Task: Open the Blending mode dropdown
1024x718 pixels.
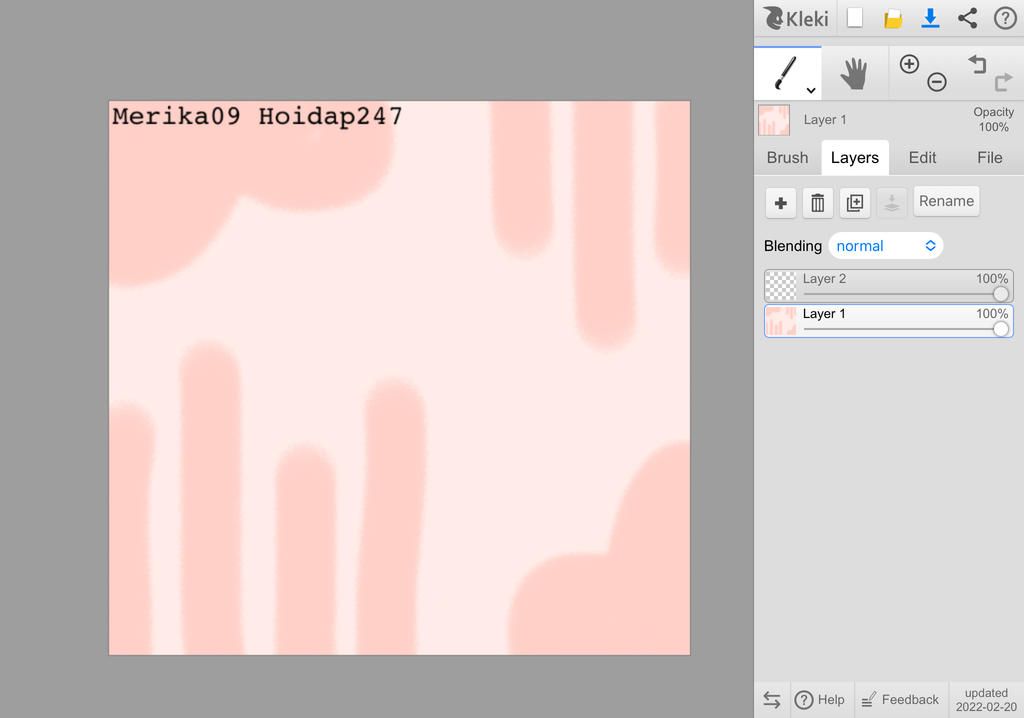Action: (x=886, y=246)
